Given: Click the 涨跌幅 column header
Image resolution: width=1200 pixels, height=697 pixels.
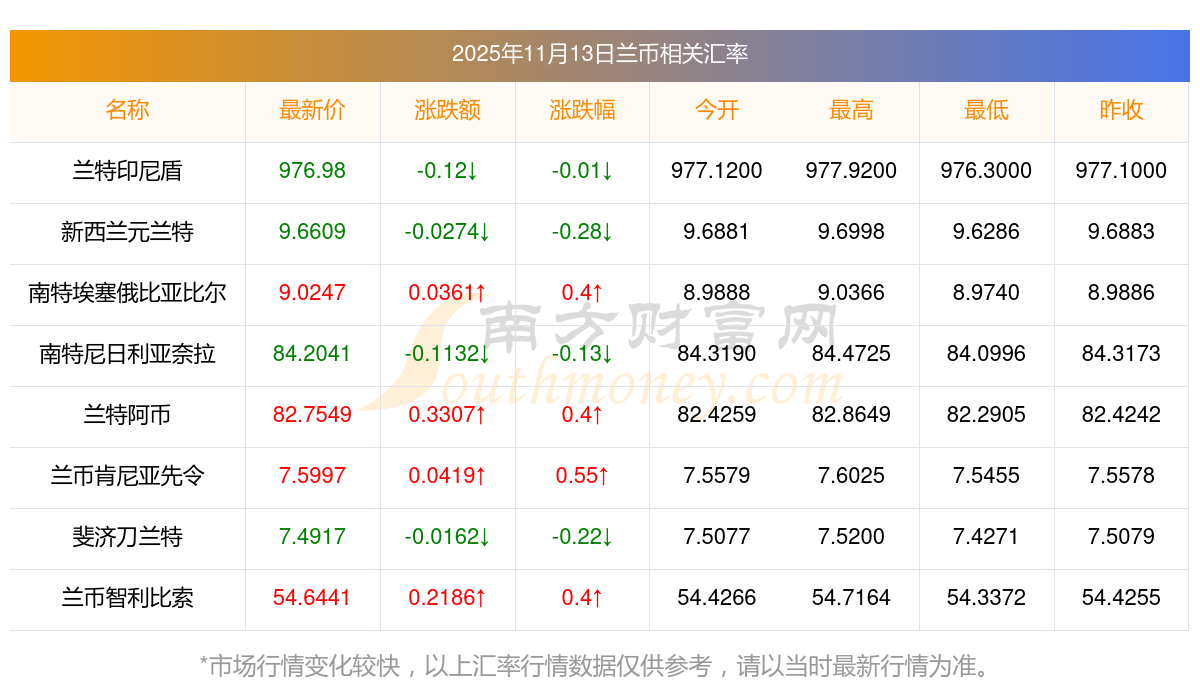Looking at the screenshot, I should (582, 111).
